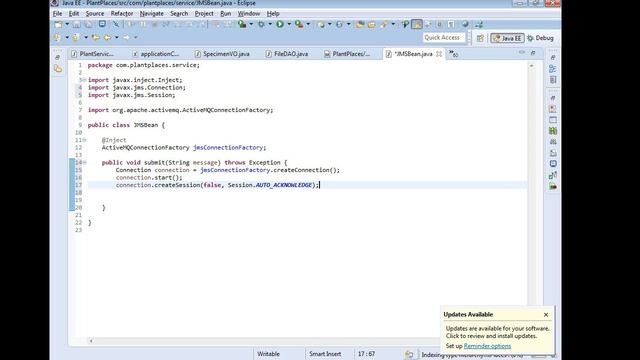The width and height of the screenshot is (640, 360).
Task: Toggle Mark Occurrences highlighter button
Action: coord(417,24)
